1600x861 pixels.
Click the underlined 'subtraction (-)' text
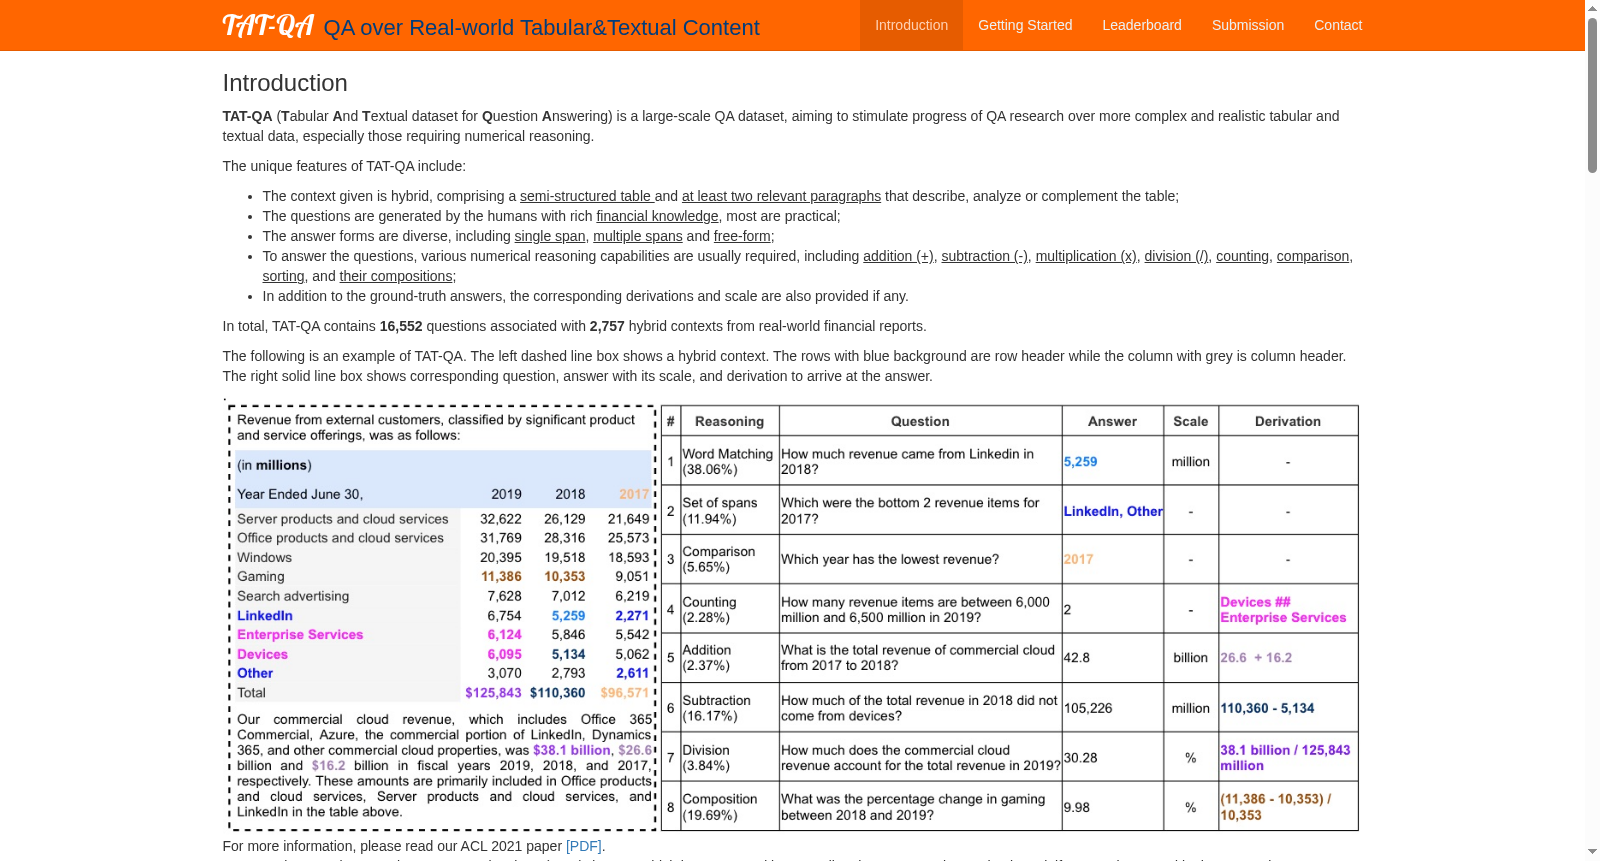[984, 256]
